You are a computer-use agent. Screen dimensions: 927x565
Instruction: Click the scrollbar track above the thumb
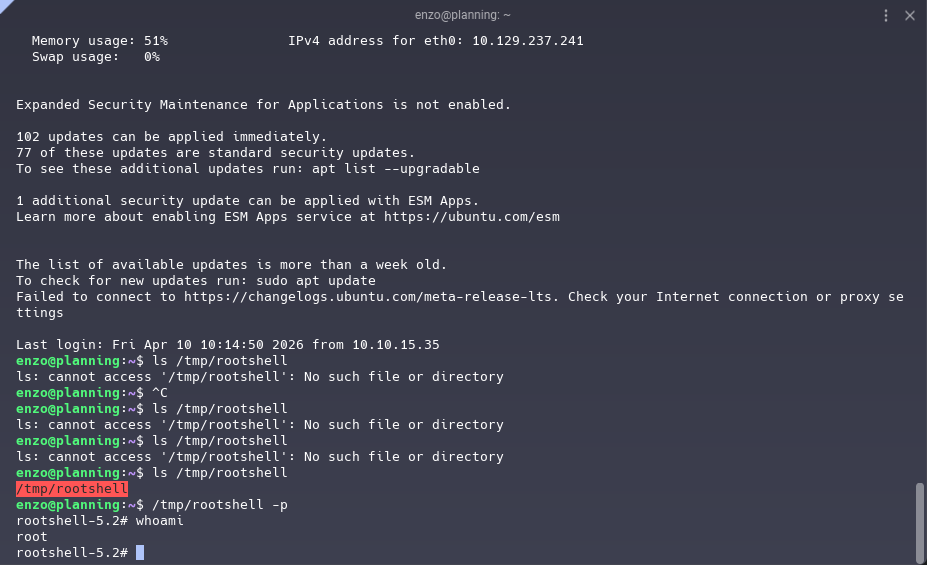coord(919,250)
